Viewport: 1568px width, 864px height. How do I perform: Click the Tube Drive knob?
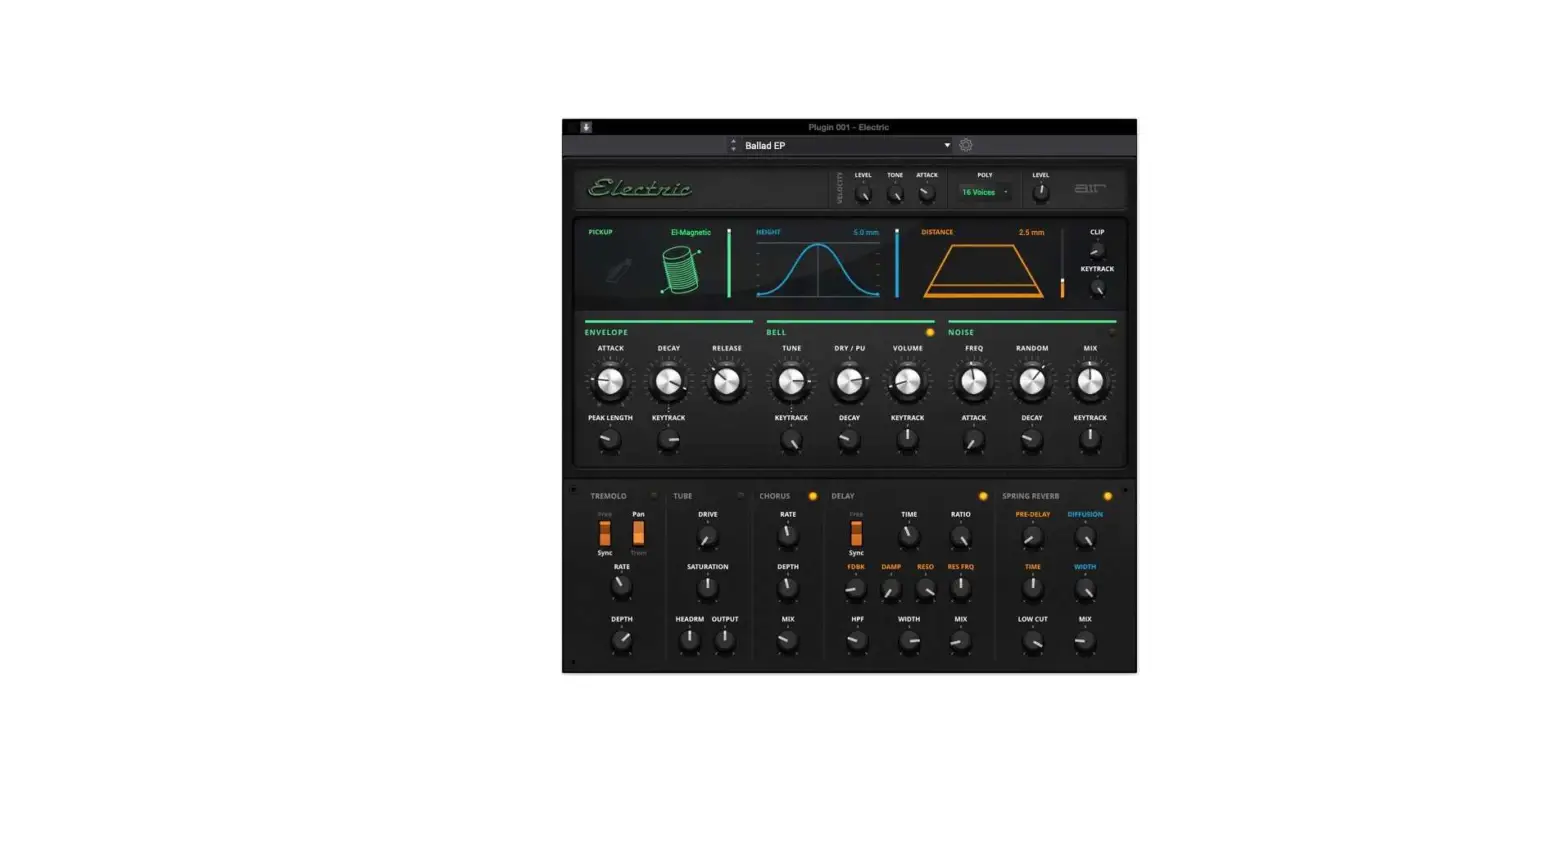(x=707, y=537)
